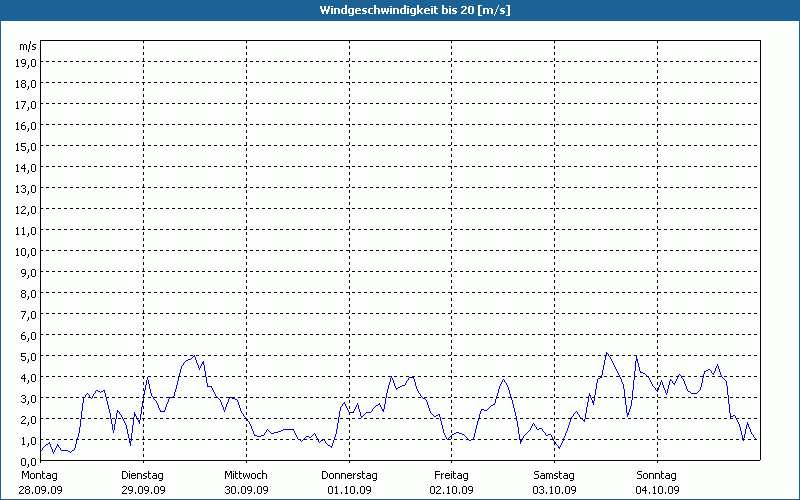800x500 pixels.
Task: Select the Freitag day label
Action: click(451, 476)
